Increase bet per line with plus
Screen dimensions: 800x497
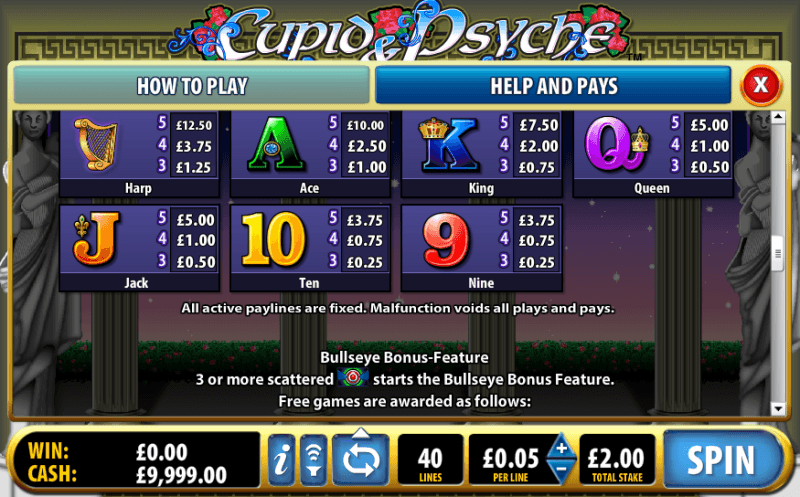pyautogui.click(x=561, y=447)
